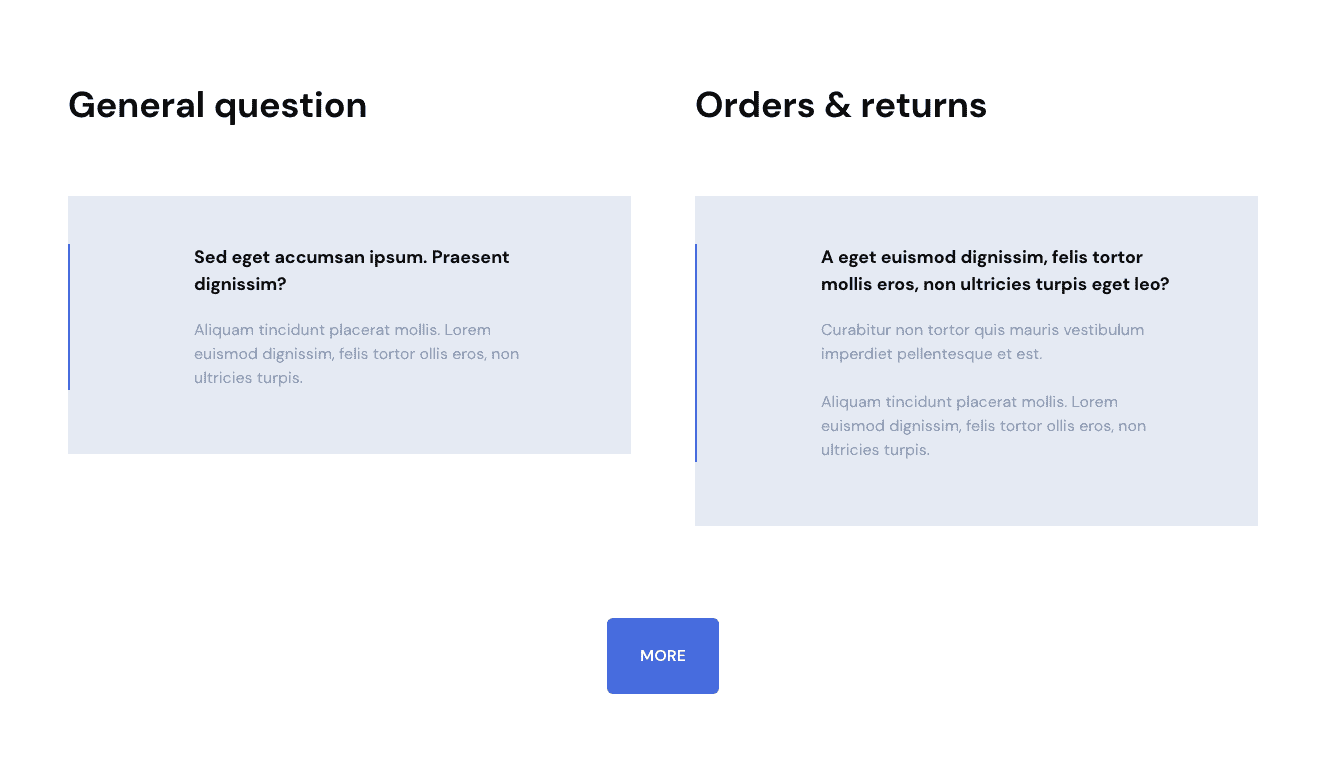Select the "General question" heading
Image resolution: width=1326 pixels, height=770 pixels.
click(x=217, y=105)
